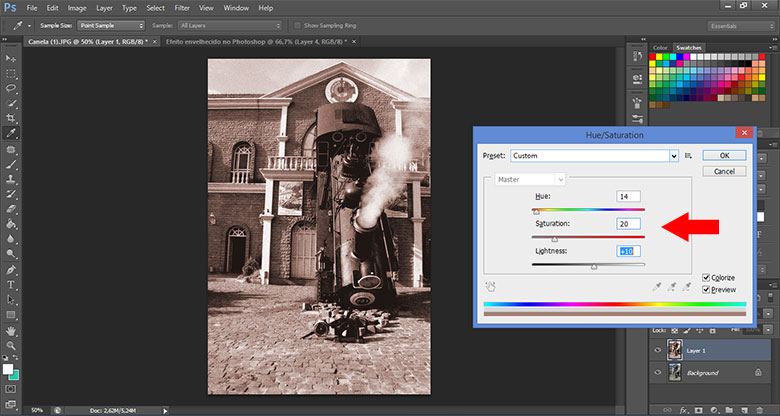Open the Preset dropdown showing Custom
This screenshot has width=780, height=416.
pos(594,156)
